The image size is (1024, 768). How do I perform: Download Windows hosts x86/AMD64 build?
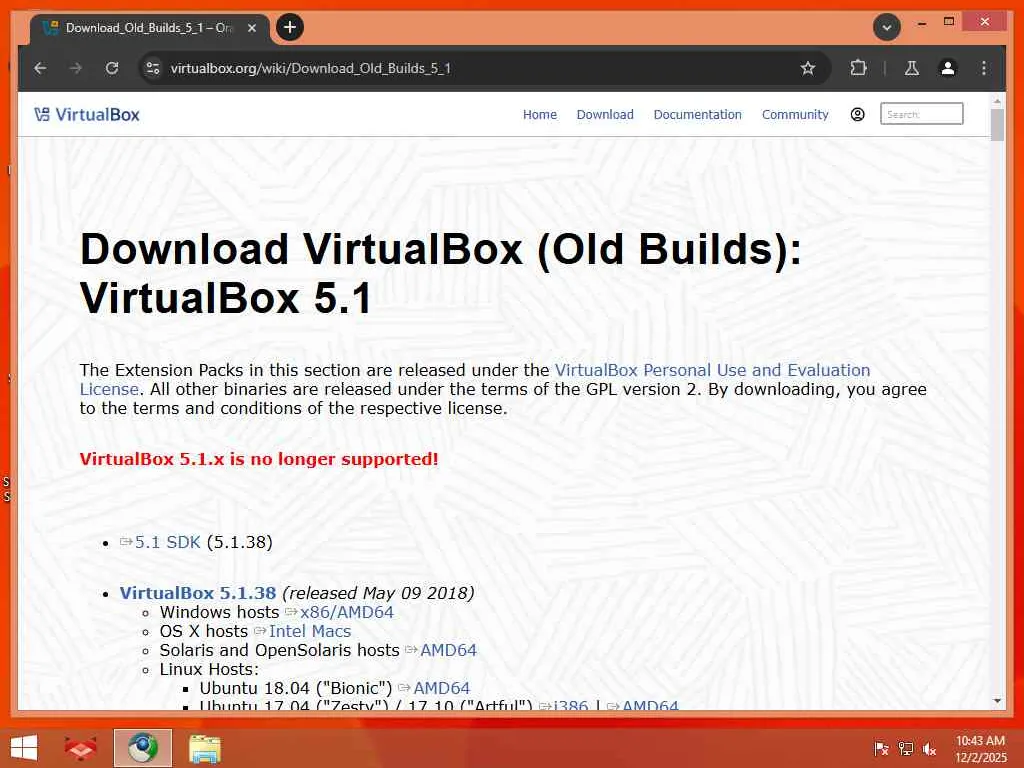click(346, 613)
